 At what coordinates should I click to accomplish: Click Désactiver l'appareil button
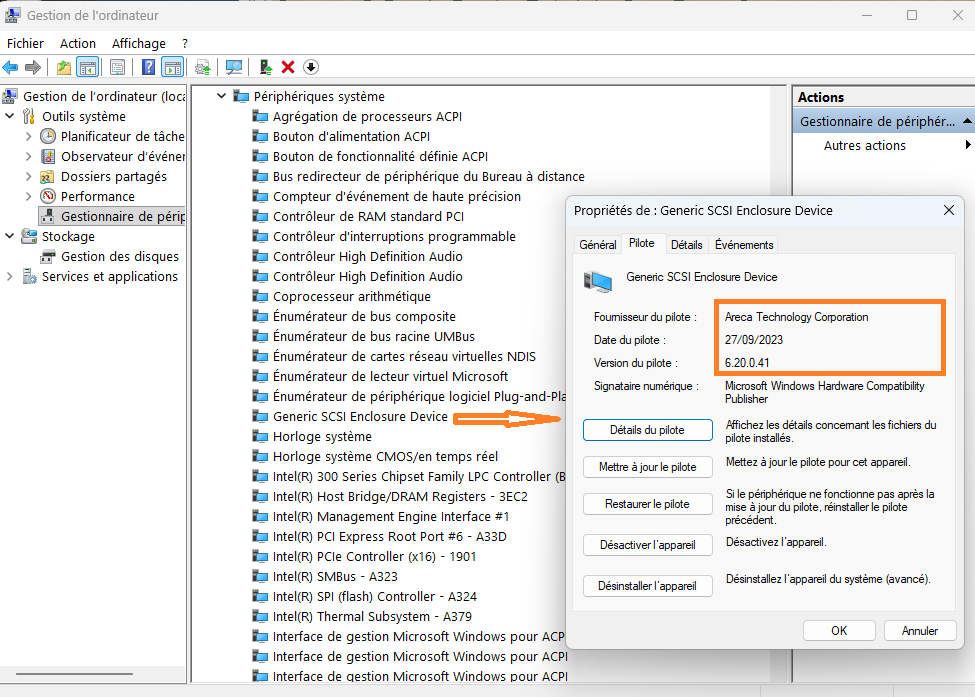[x=647, y=545]
